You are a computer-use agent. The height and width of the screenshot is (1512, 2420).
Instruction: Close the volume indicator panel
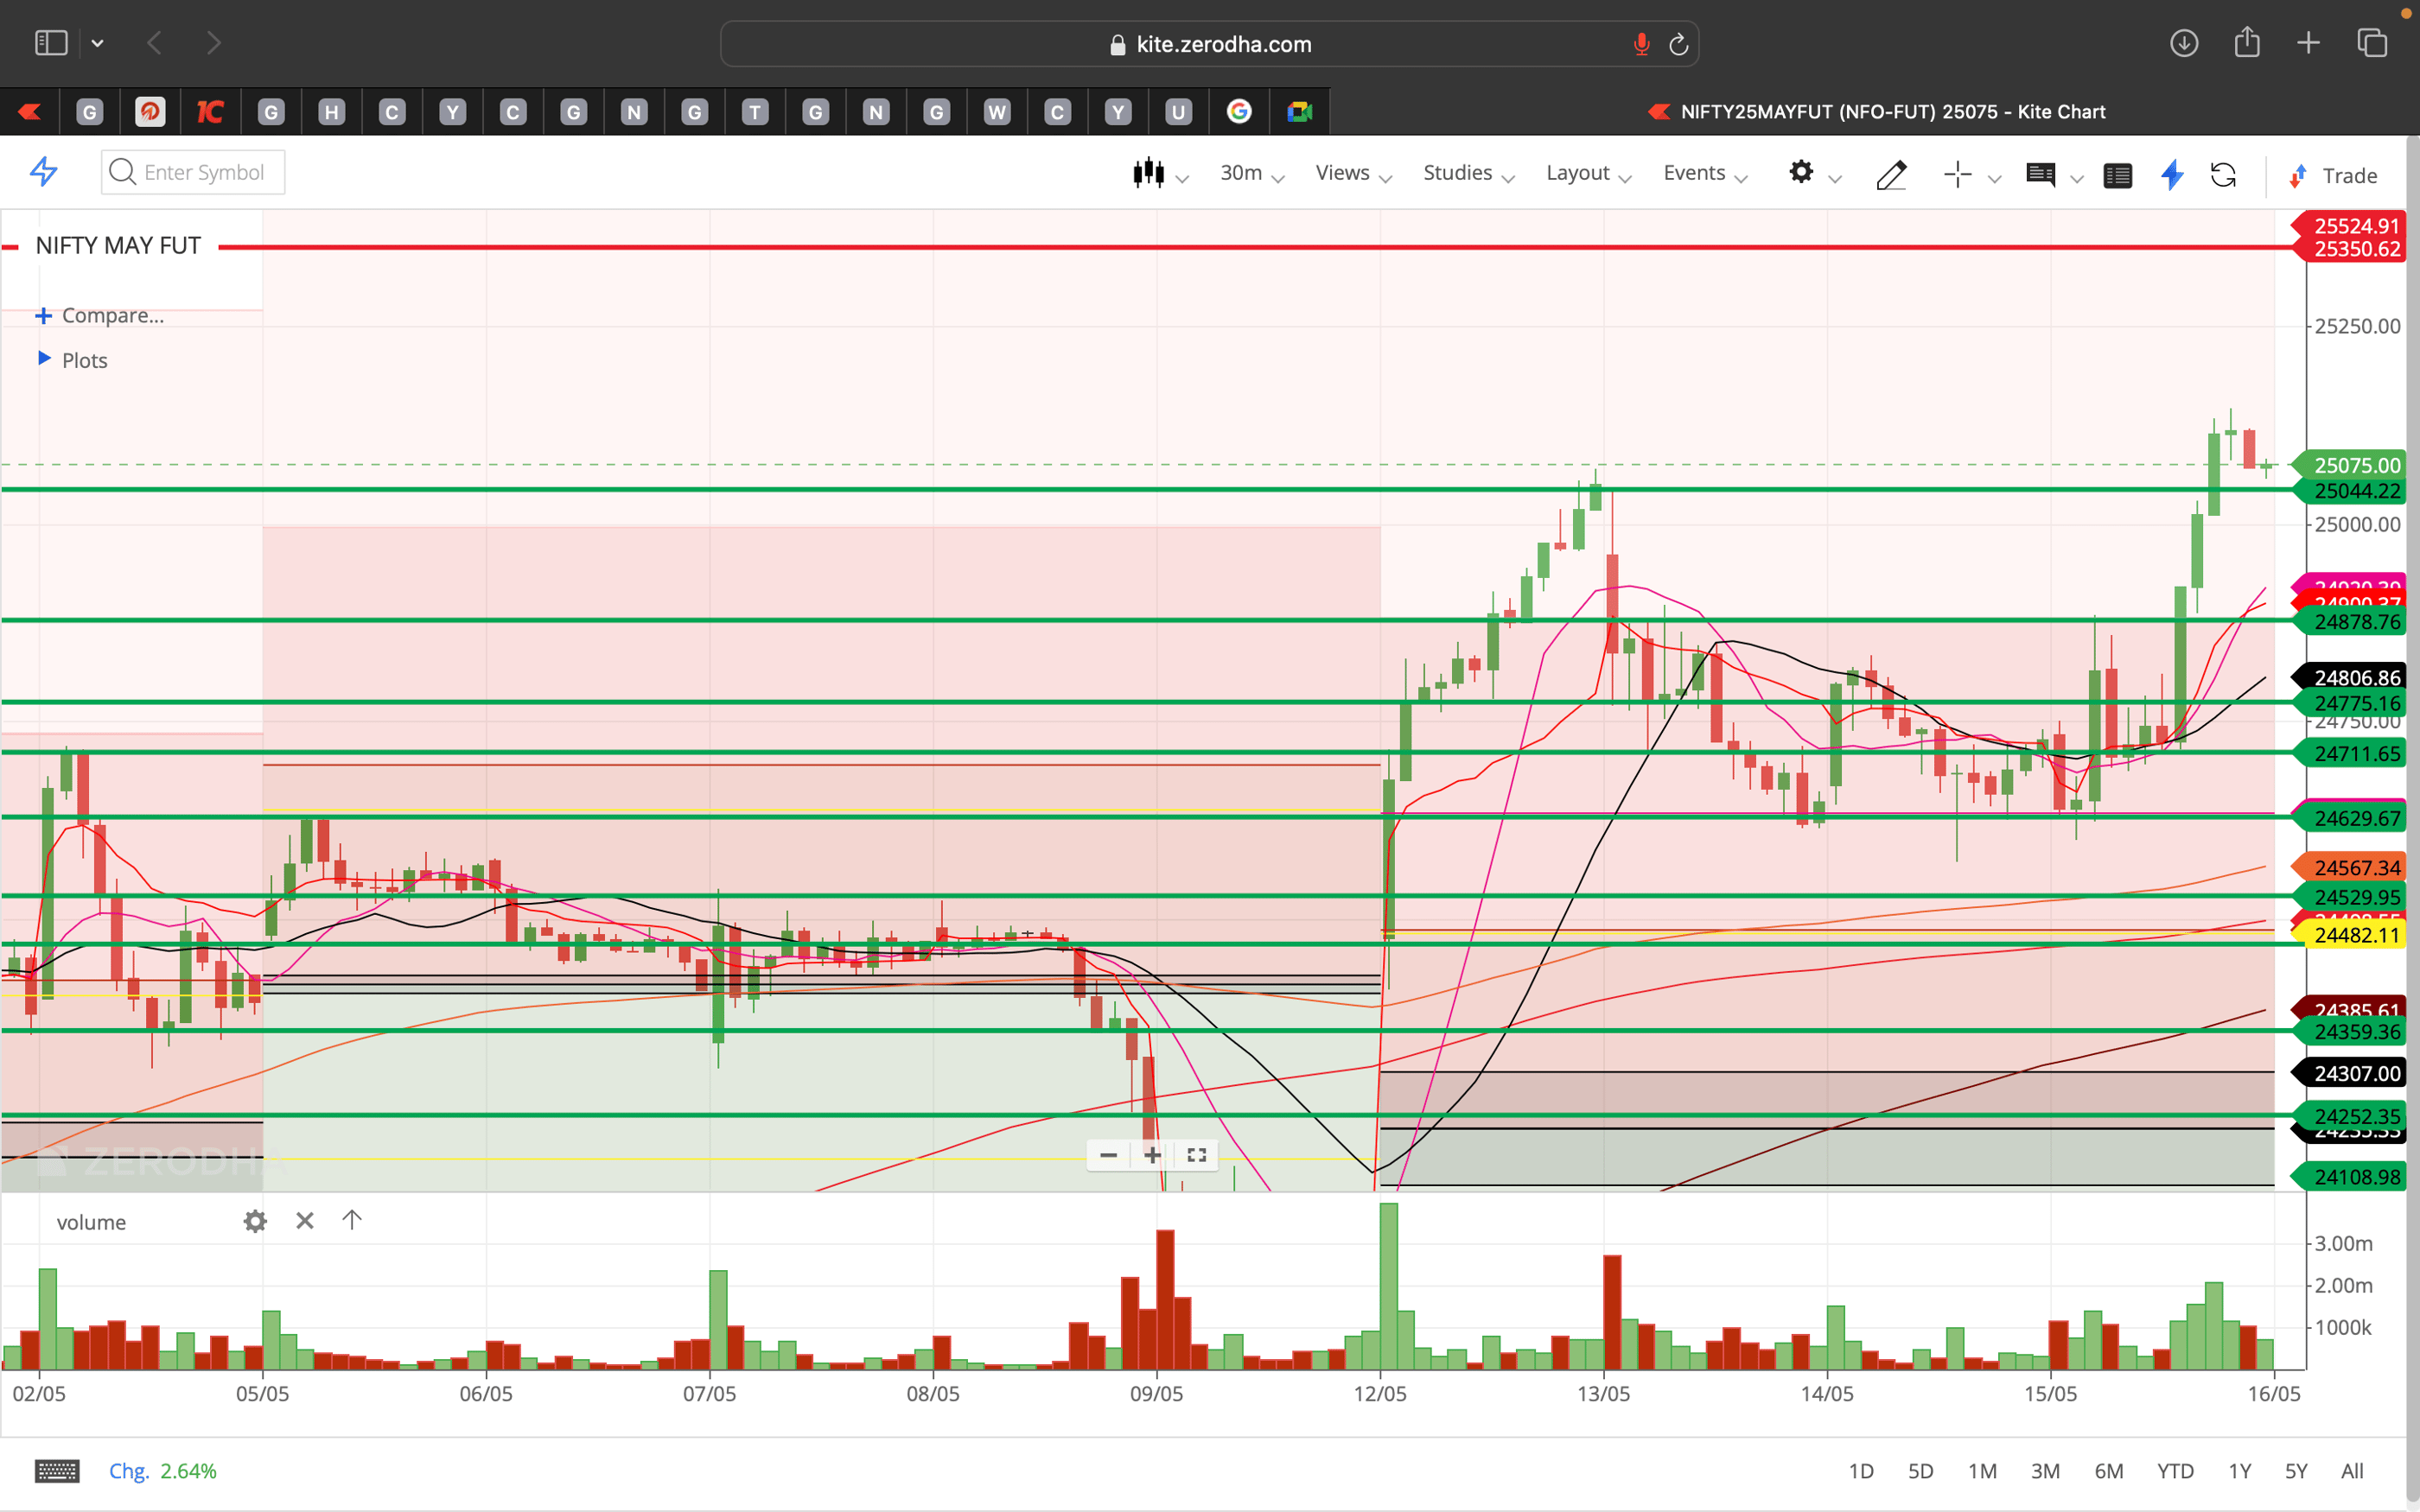[304, 1221]
